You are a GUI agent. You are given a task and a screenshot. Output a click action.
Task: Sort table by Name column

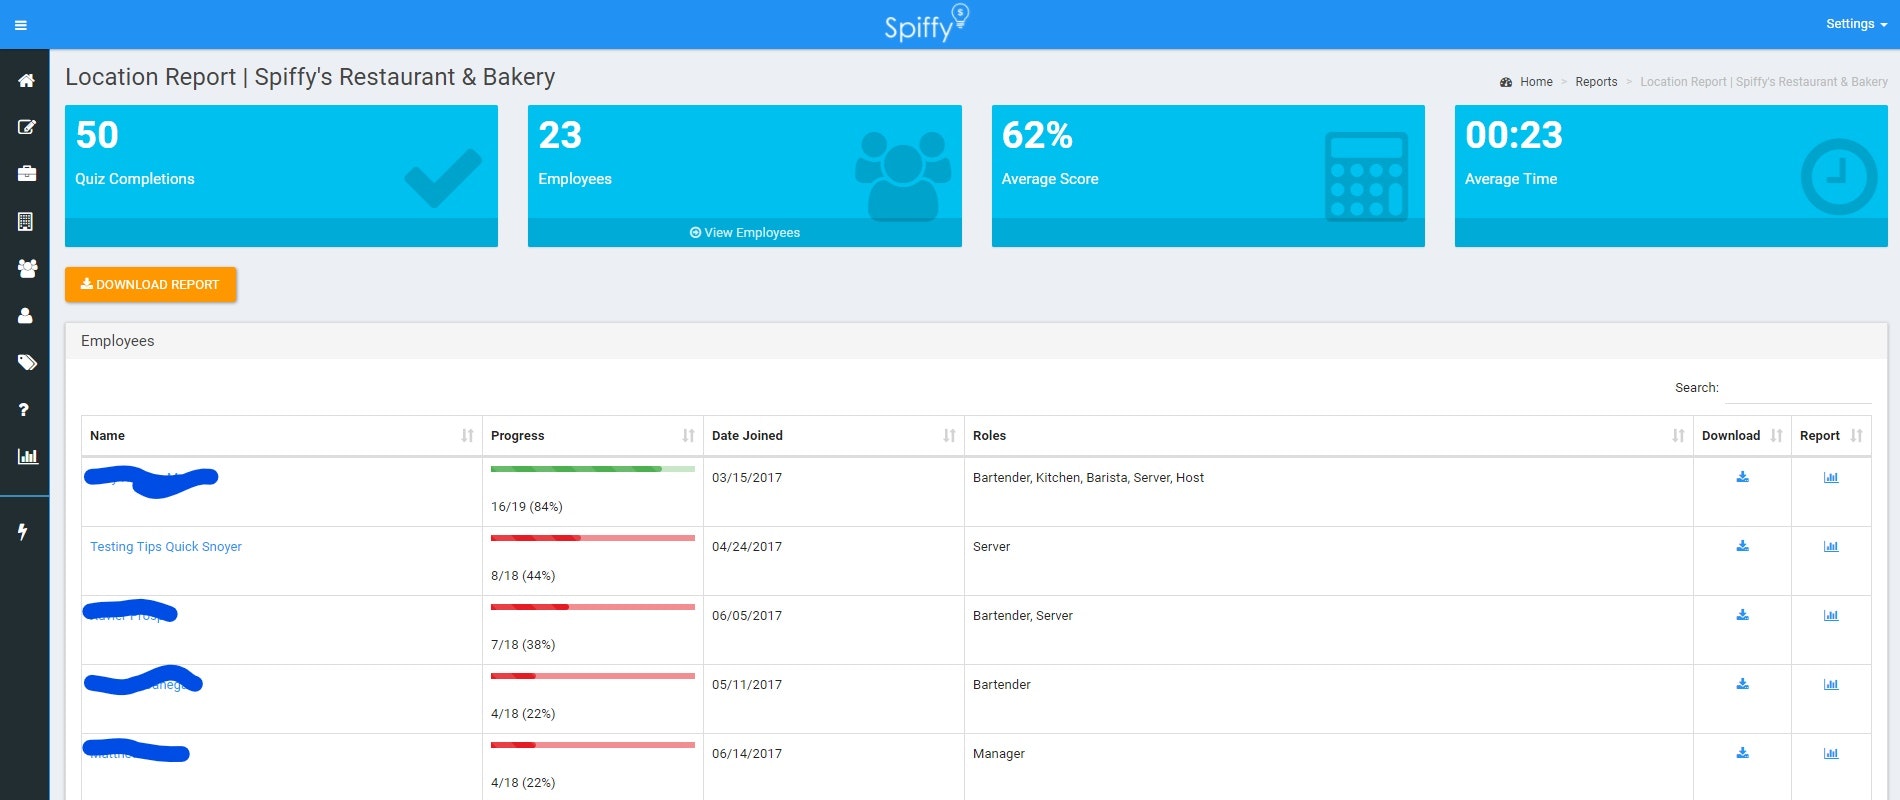pos(282,436)
